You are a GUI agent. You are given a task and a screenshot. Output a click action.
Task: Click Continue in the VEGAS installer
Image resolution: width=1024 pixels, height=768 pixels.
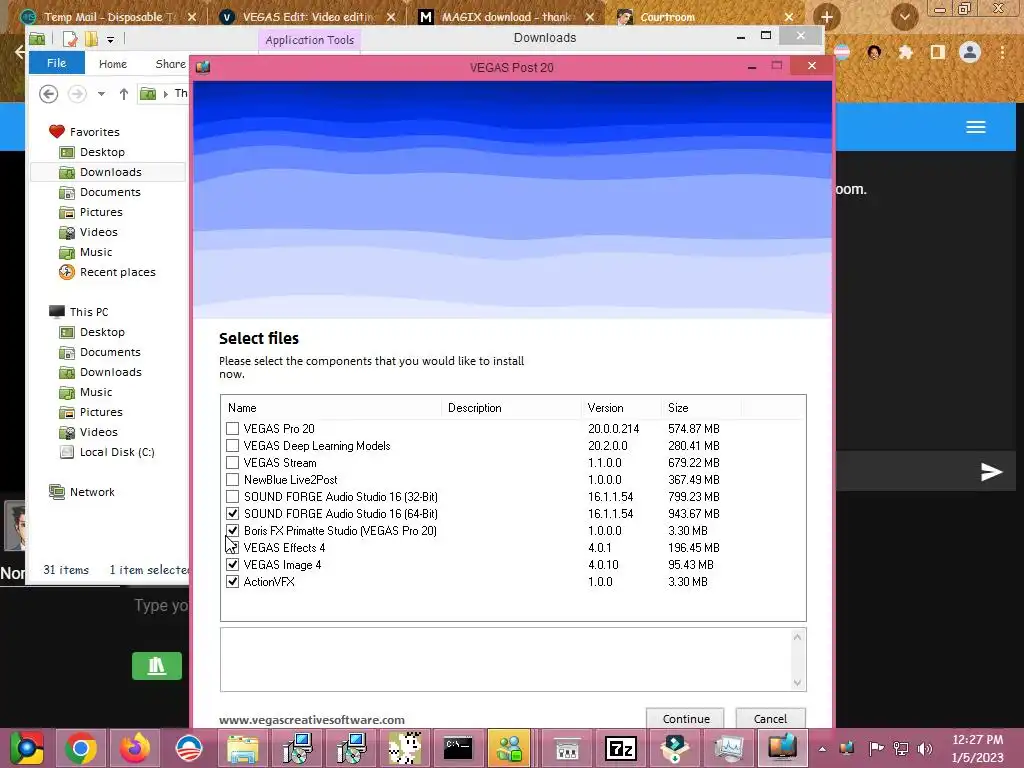[x=685, y=718]
